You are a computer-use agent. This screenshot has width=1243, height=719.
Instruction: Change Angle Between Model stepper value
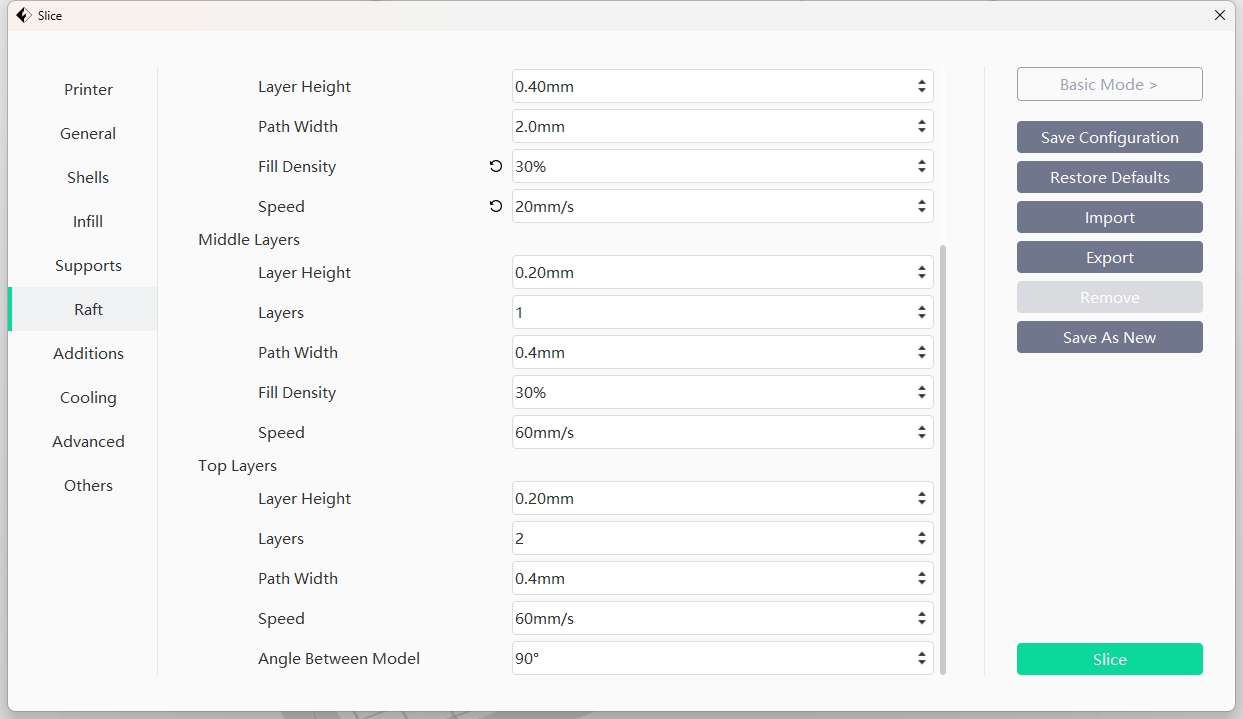[x=921, y=659]
